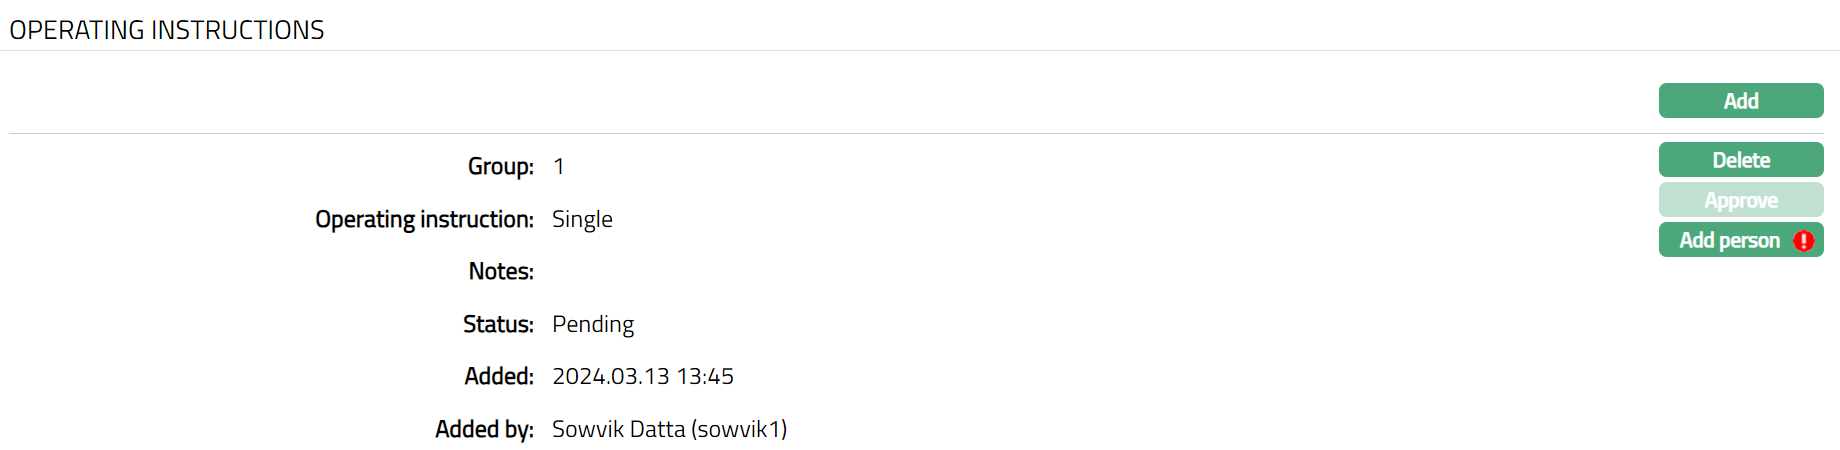Click the faded Approve button

point(1740,200)
